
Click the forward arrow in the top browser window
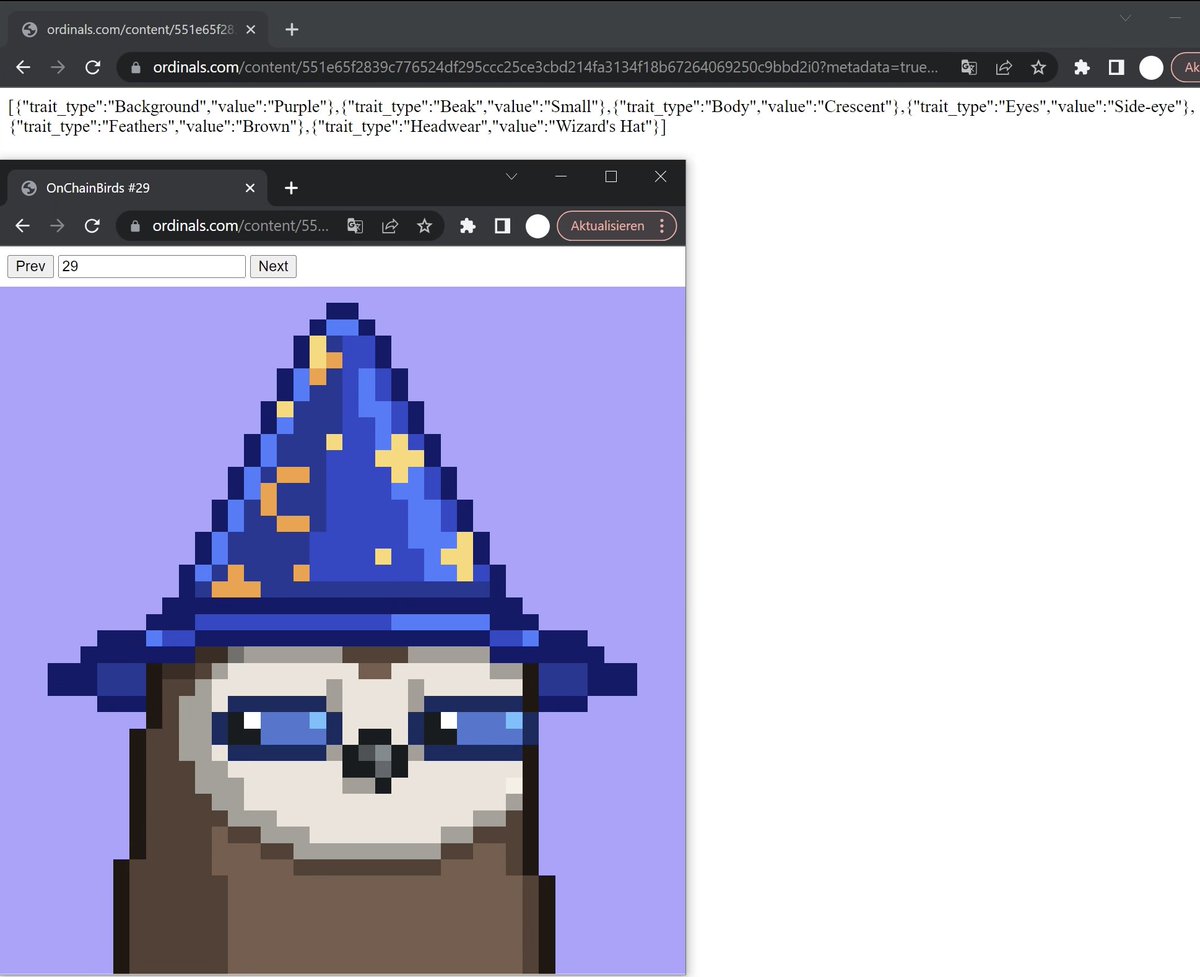pos(57,67)
